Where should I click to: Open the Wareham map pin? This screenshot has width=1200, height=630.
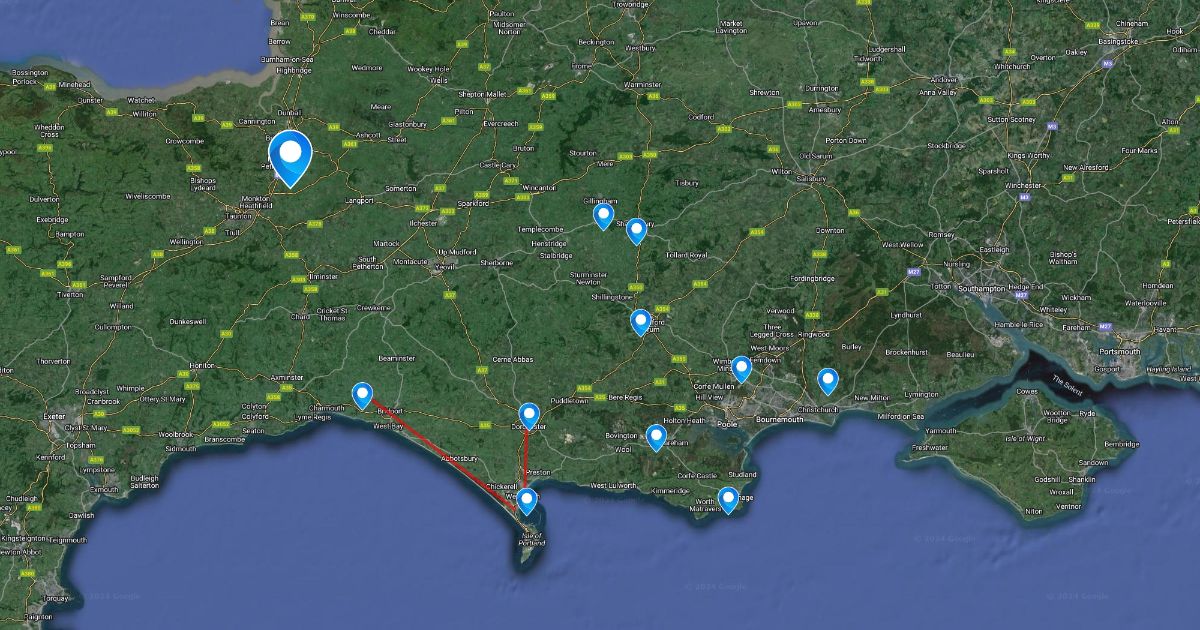[x=655, y=437]
